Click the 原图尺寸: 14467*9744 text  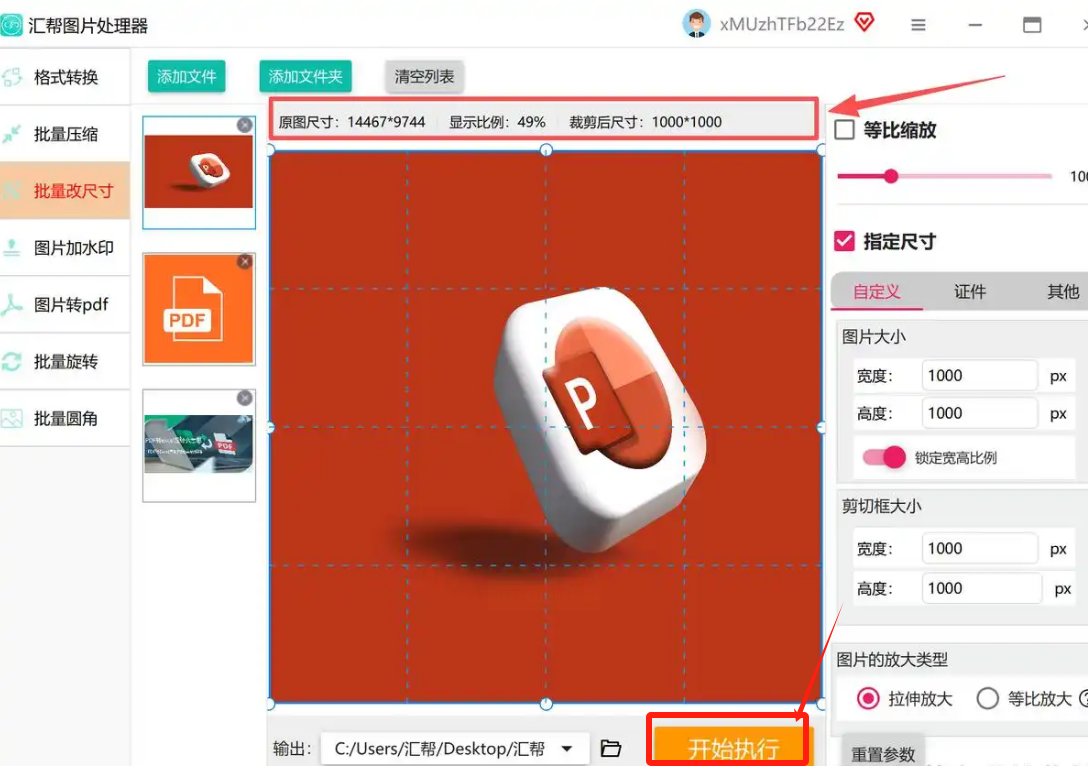[x=352, y=122]
